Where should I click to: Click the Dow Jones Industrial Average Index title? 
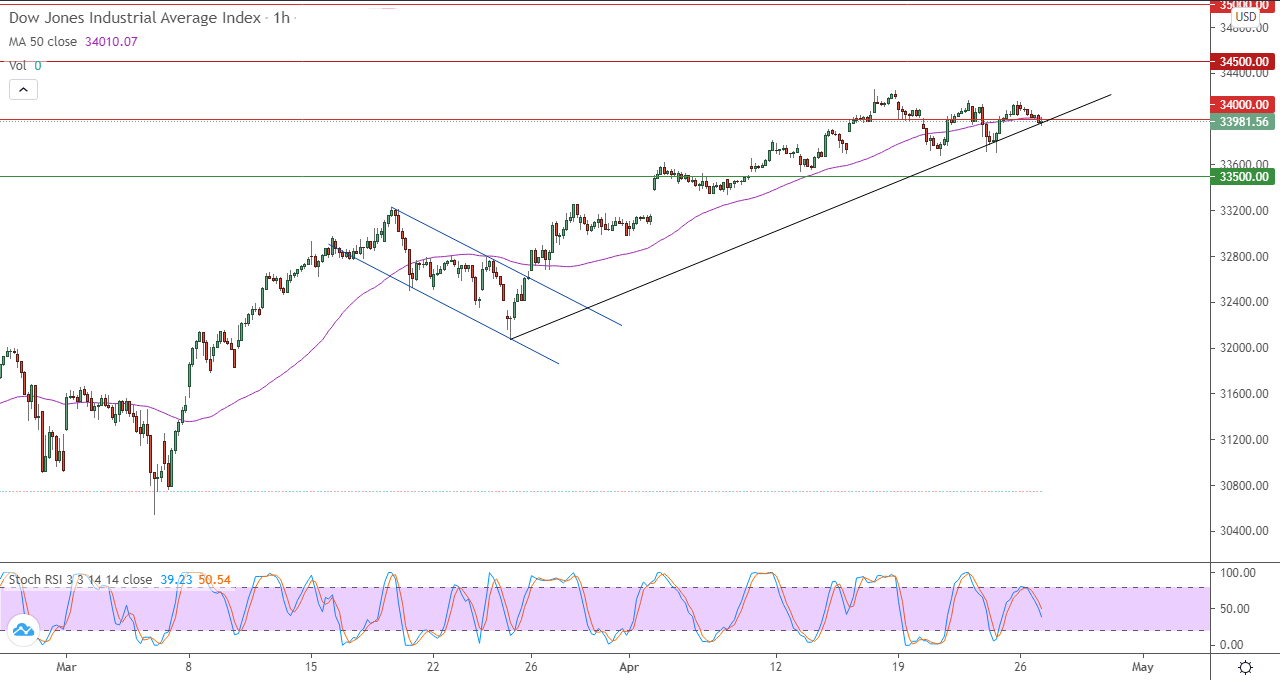pyautogui.click(x=135, y=18)
